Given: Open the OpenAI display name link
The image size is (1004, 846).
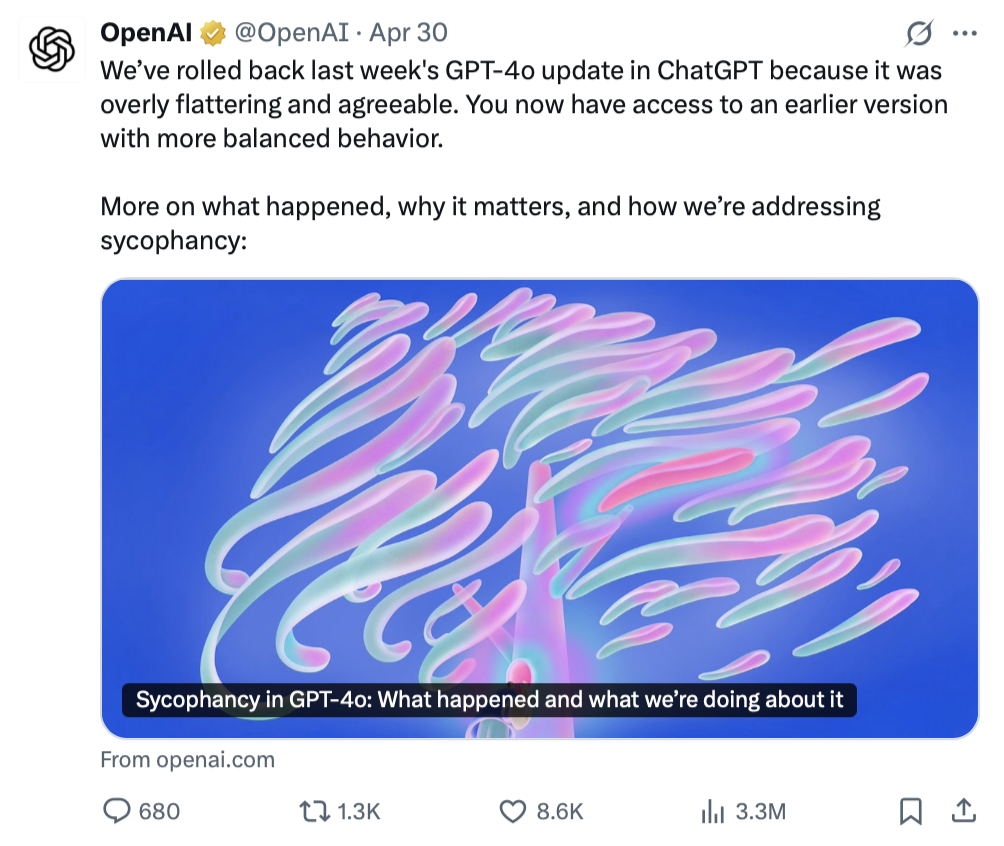Looking at the screenshot, I should 146,33.
